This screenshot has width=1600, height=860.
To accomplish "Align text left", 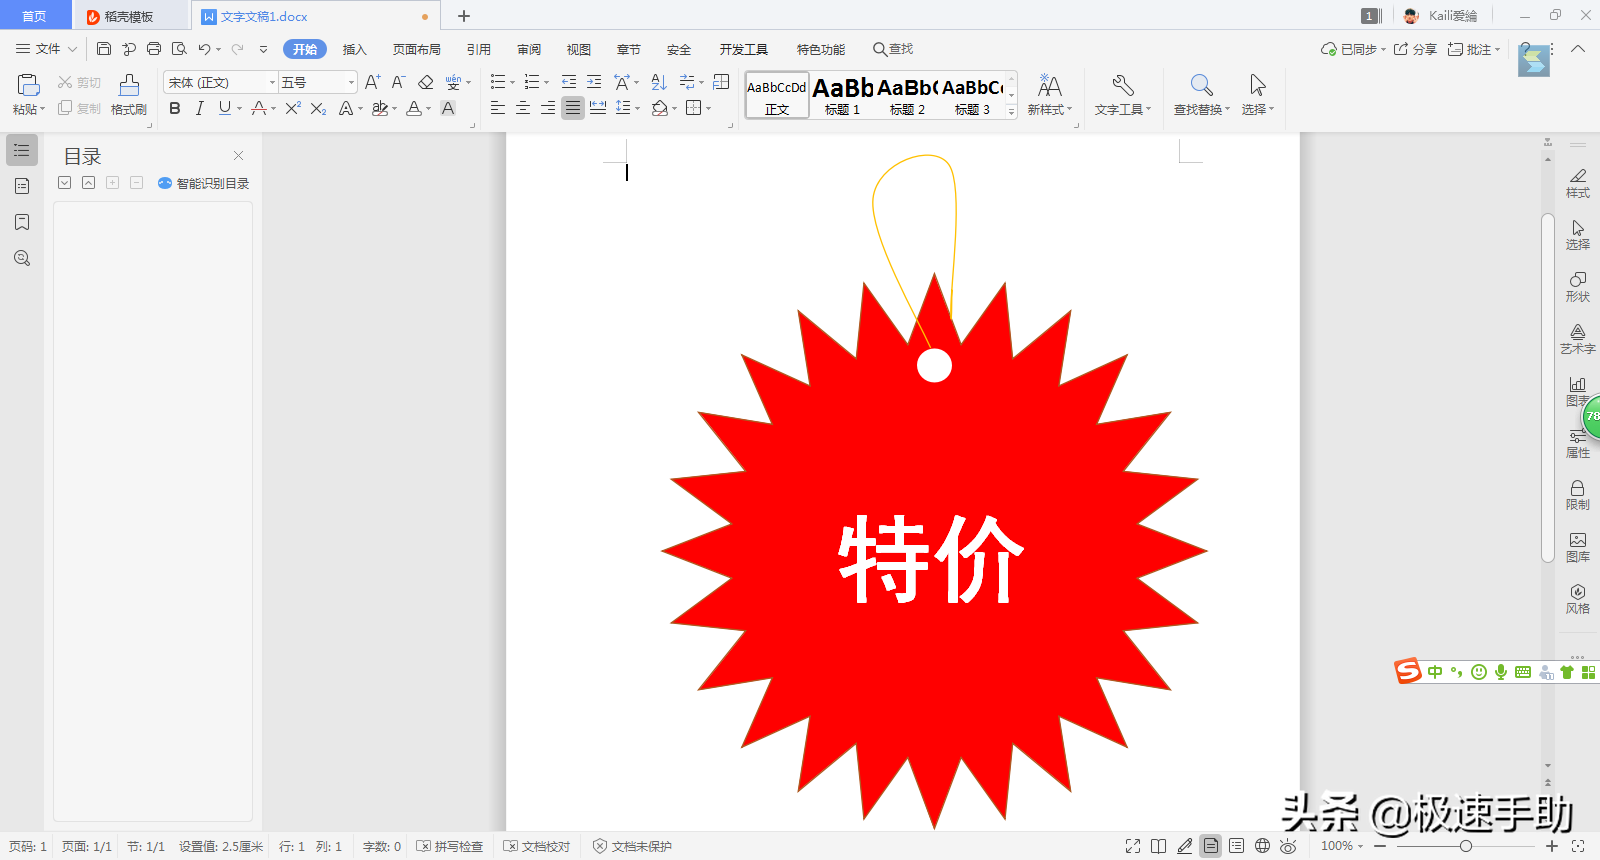I will pos(498,108).
